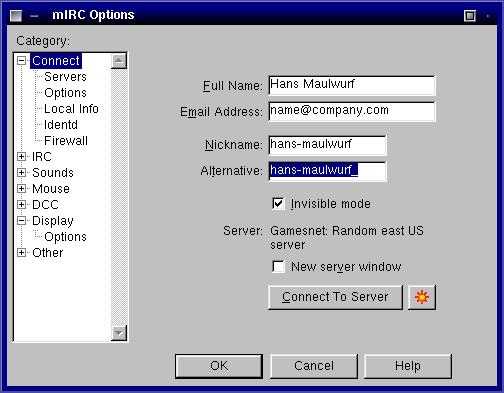Viewport: 504px width, 393px height.
Task: Expand the Other category node
Action: pyautogui.click(x=21, y=253)
